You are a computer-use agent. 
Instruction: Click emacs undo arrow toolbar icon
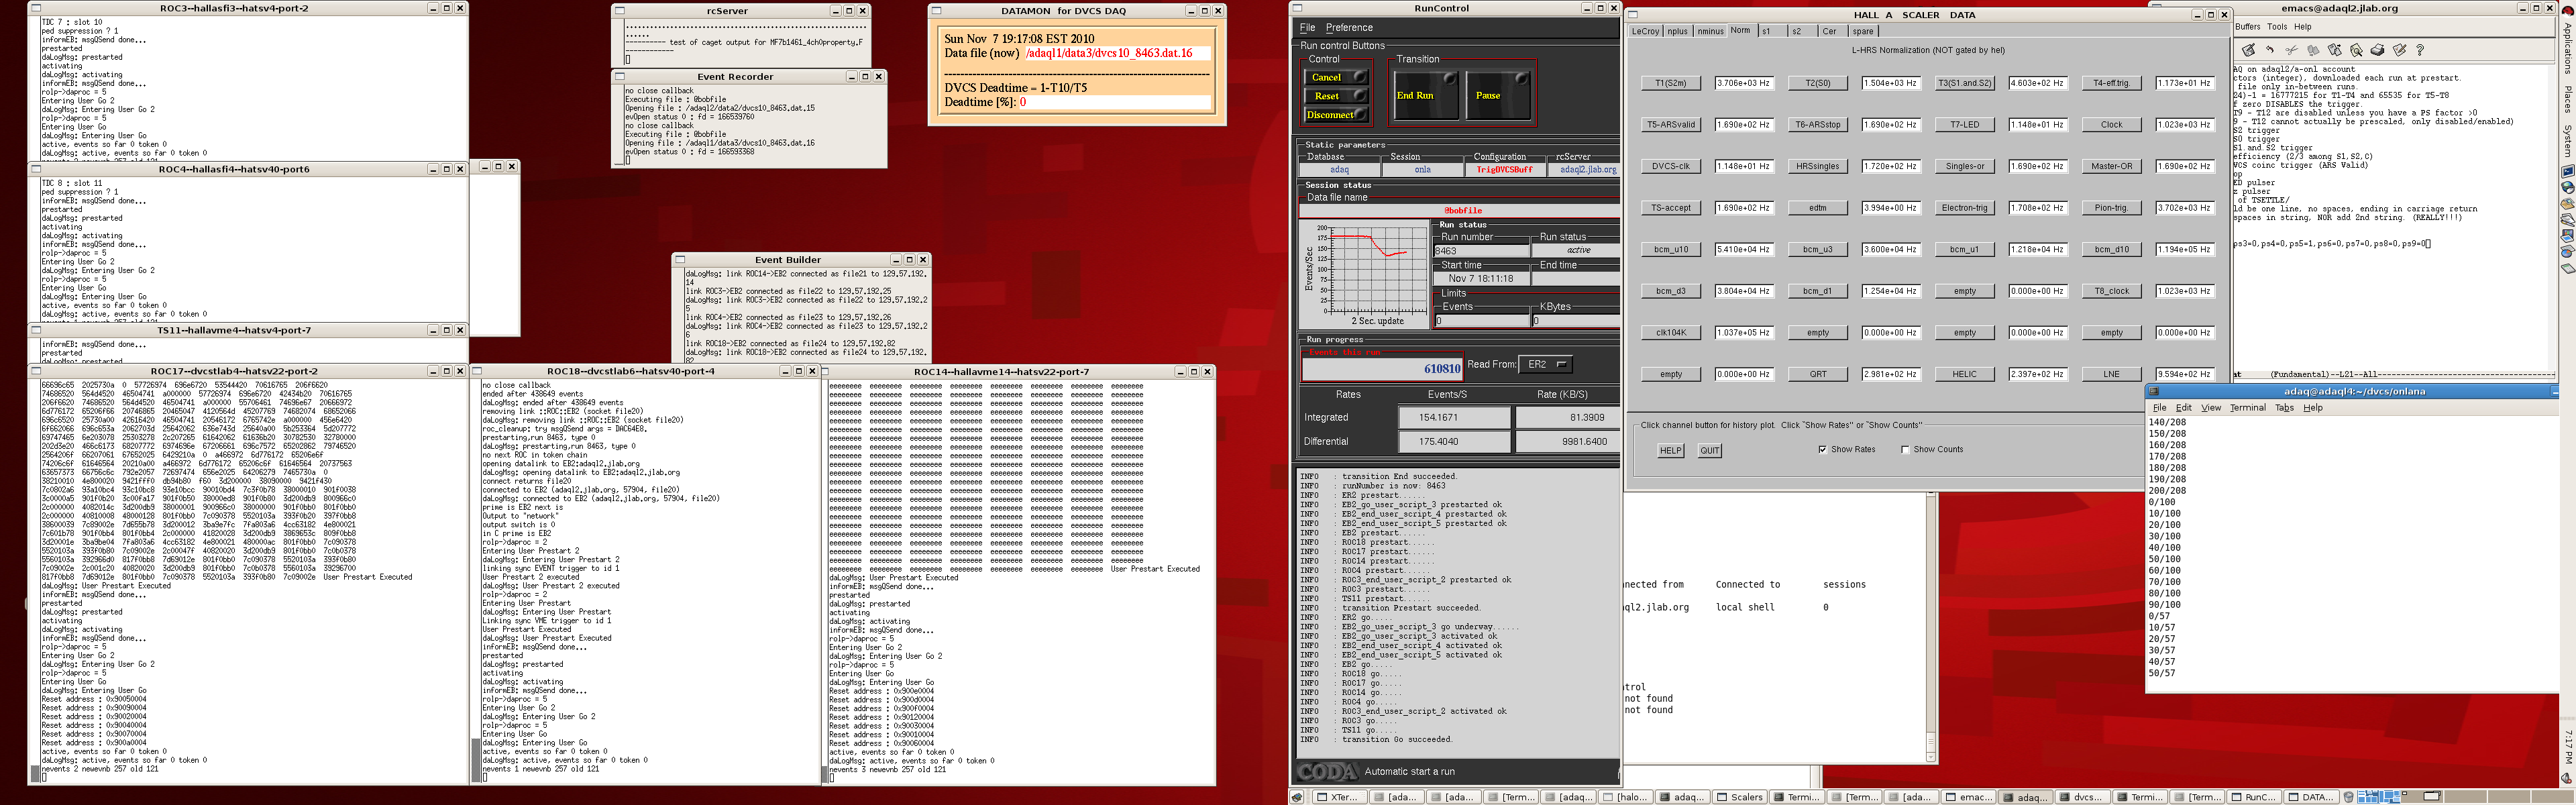(2270, 50)
